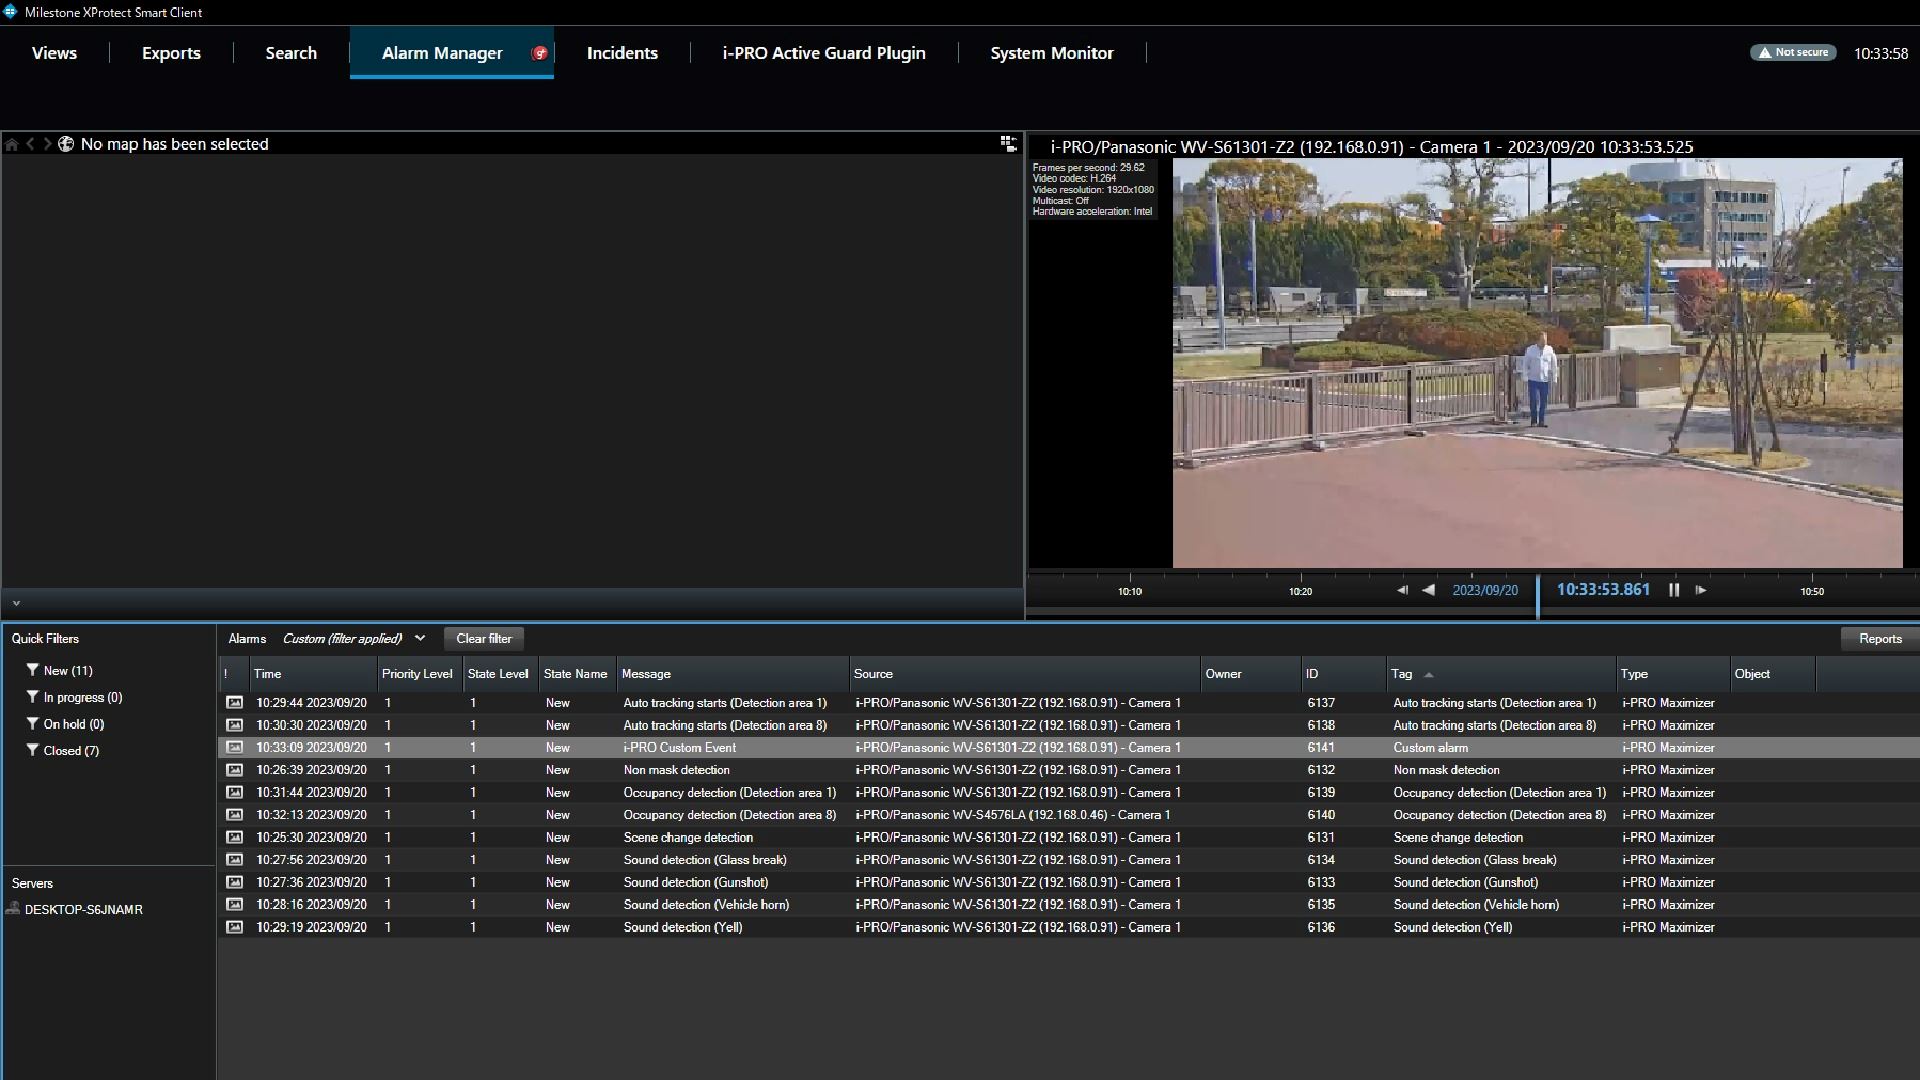Sort by Source column header

click(x=1024, y=674)
